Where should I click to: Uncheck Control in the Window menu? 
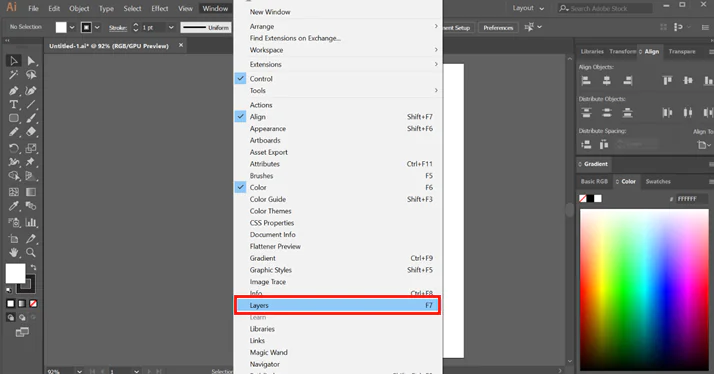261,78
